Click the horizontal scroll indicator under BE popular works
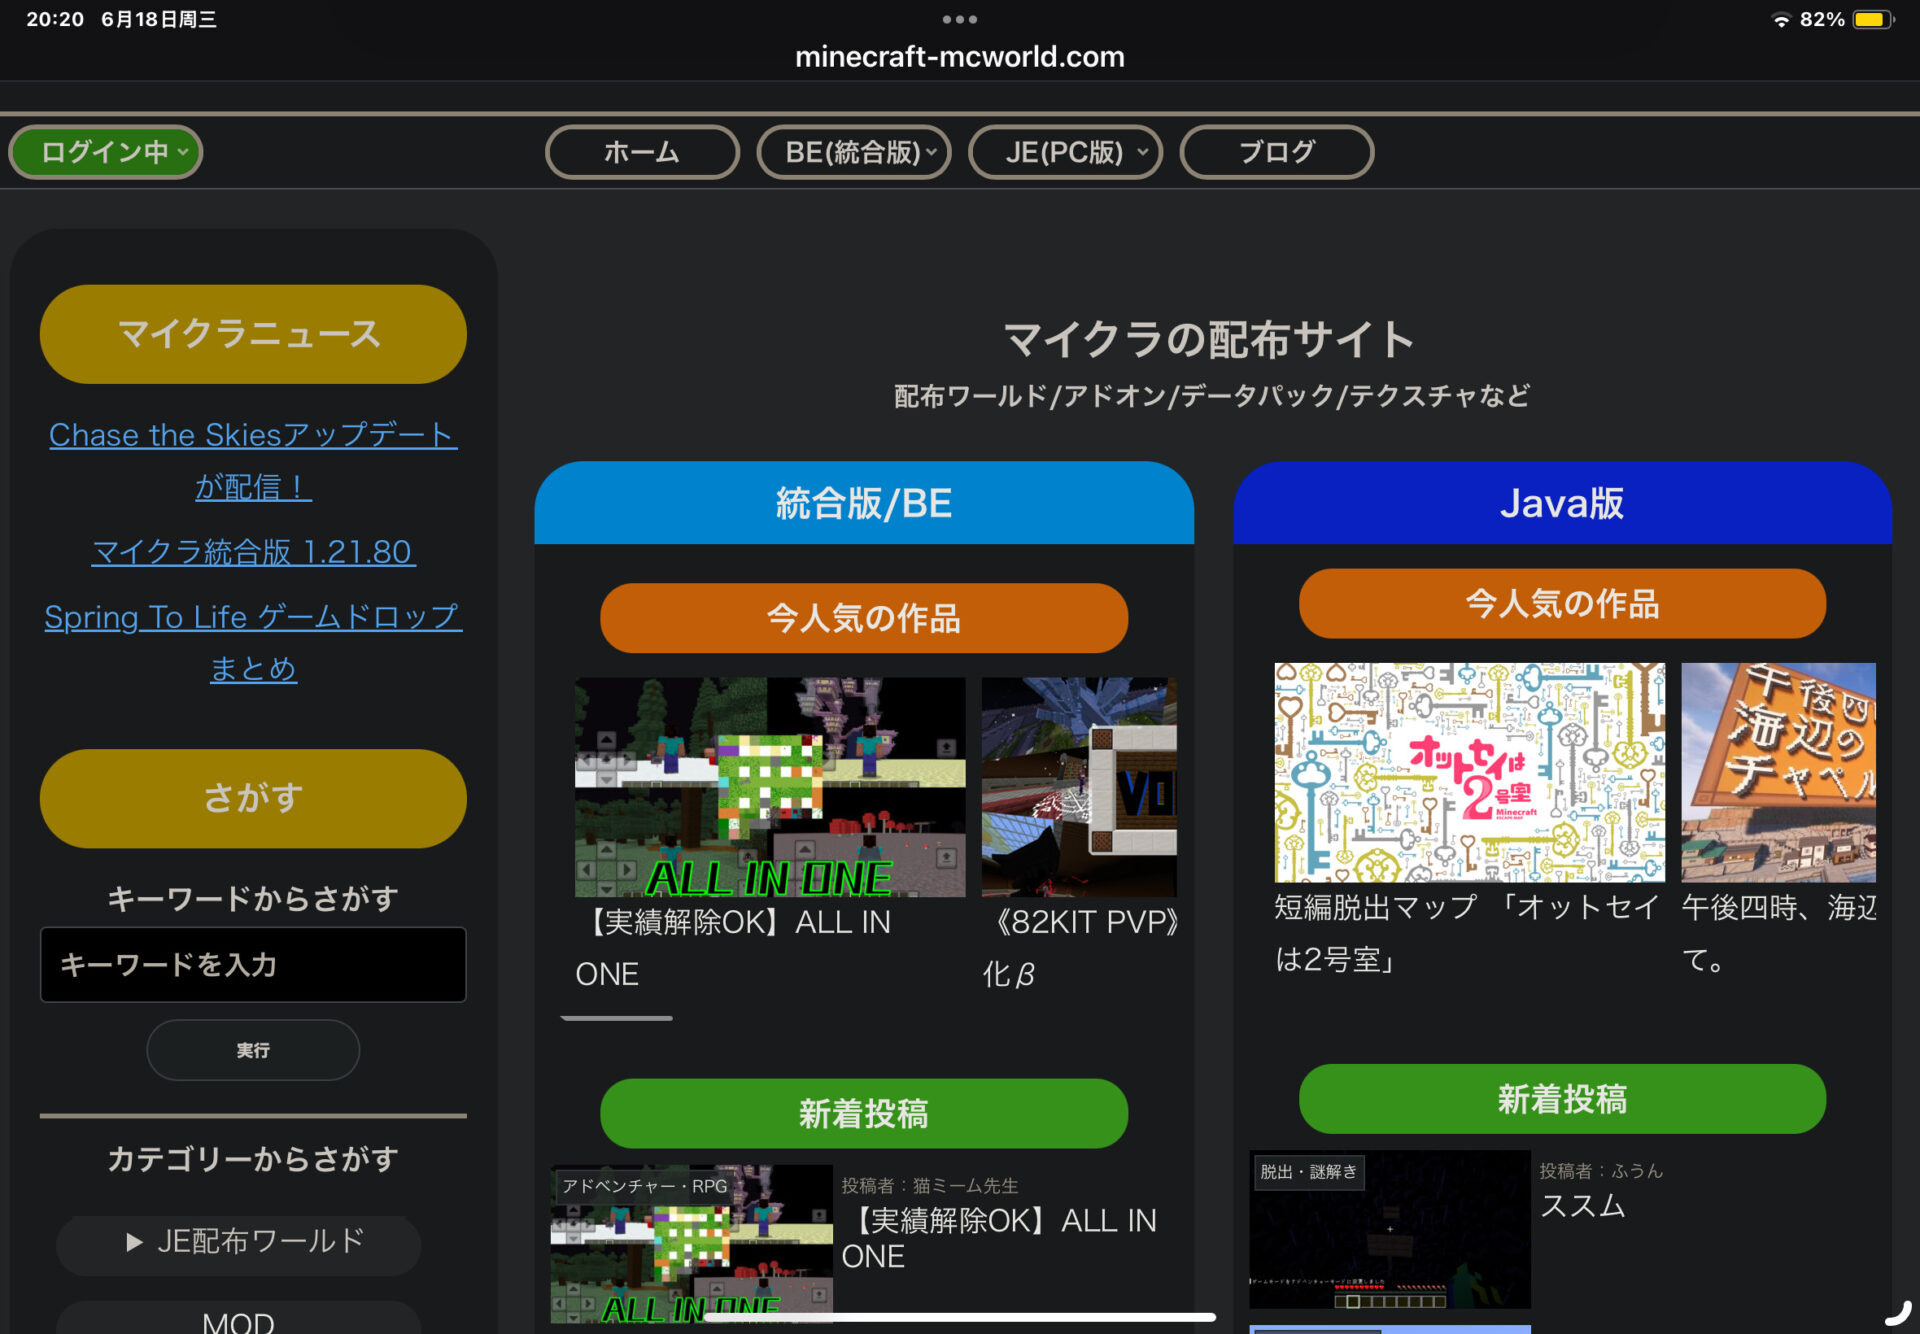Viewport: 1920px width, 1334px height. tap(616, 1018)
